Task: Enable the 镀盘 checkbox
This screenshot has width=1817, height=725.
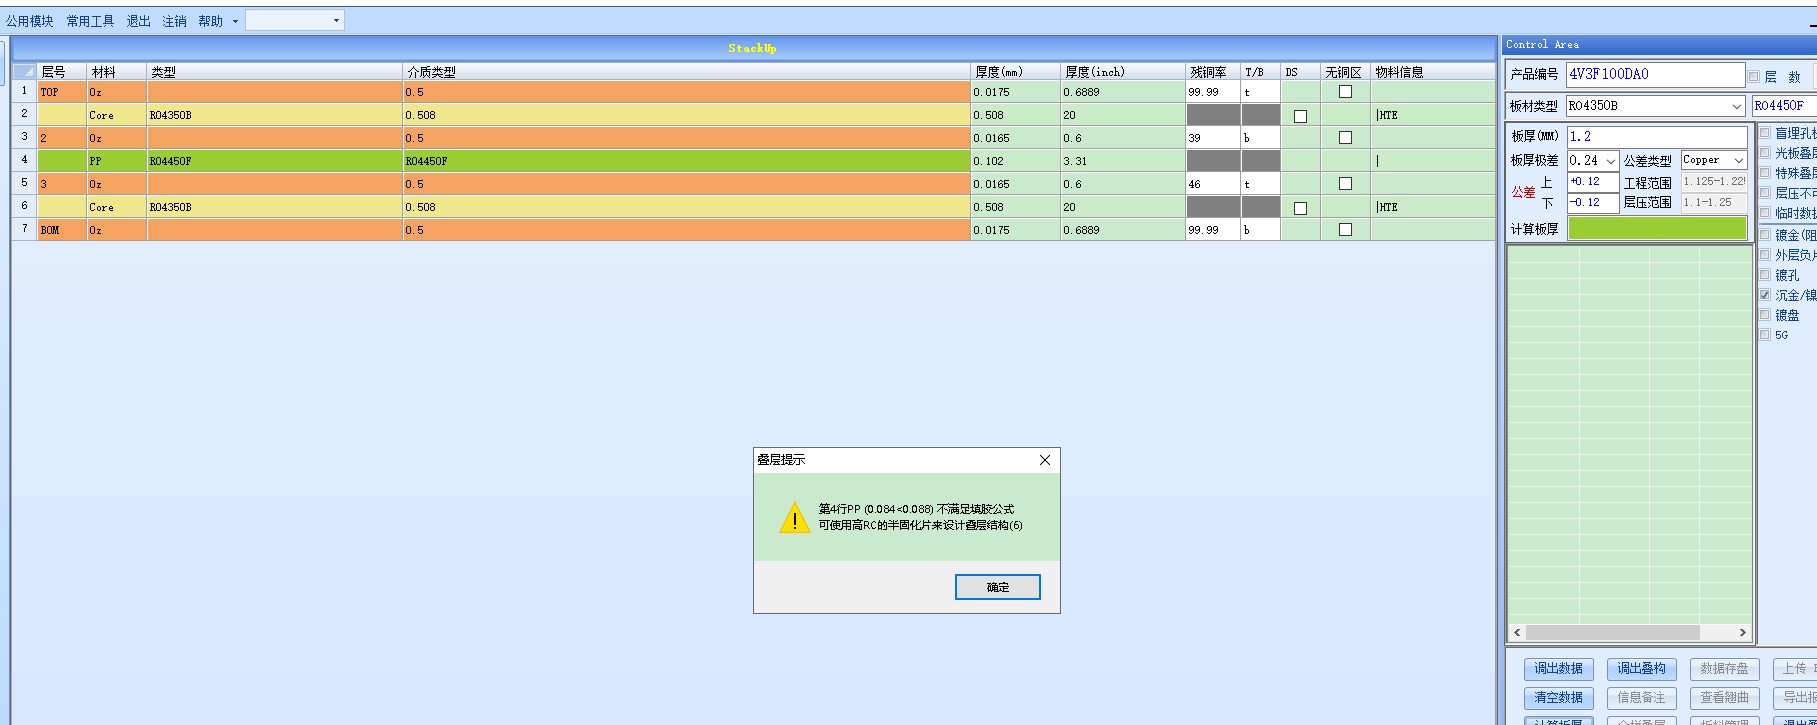Action: coord(1765,315)
